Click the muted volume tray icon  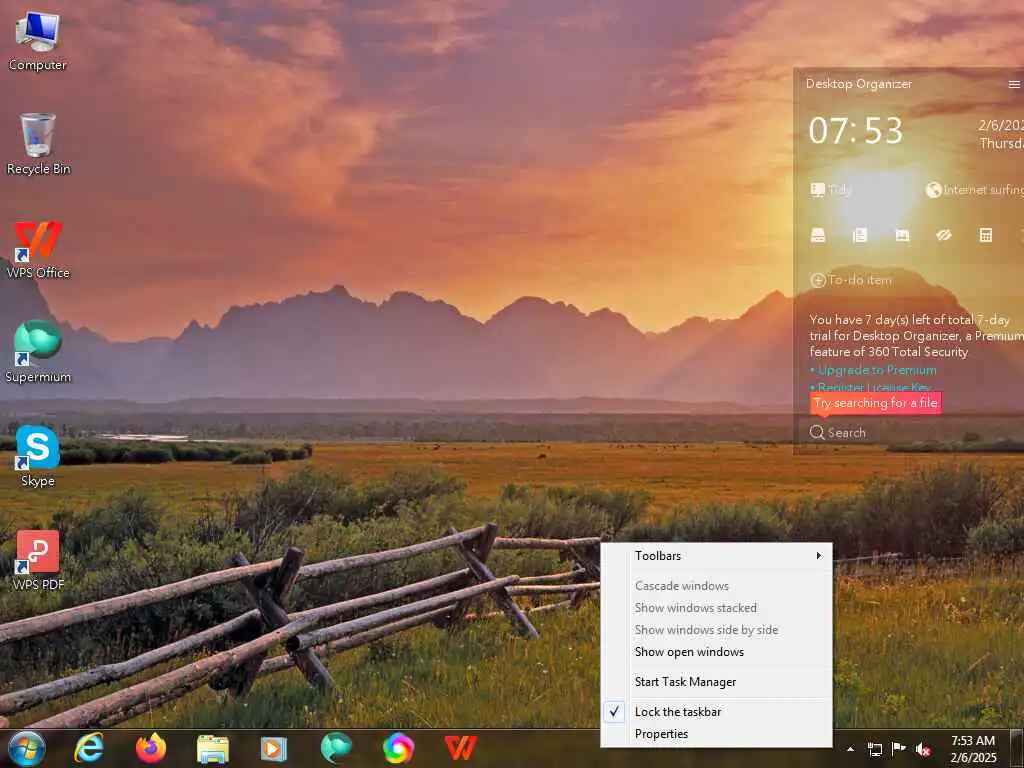(923, 749)
